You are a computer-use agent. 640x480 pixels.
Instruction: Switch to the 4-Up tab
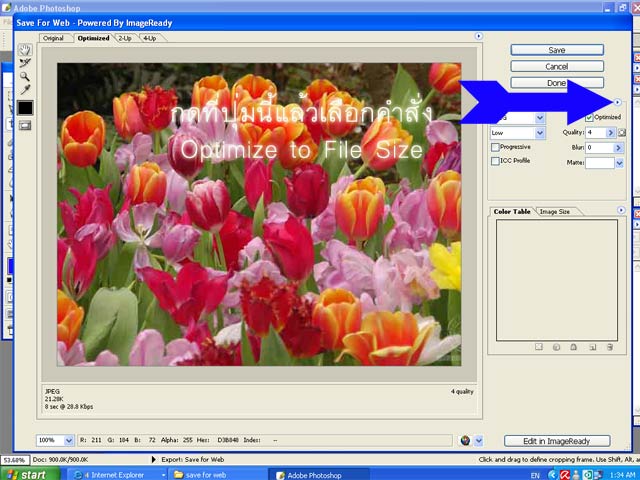[150, 38]
